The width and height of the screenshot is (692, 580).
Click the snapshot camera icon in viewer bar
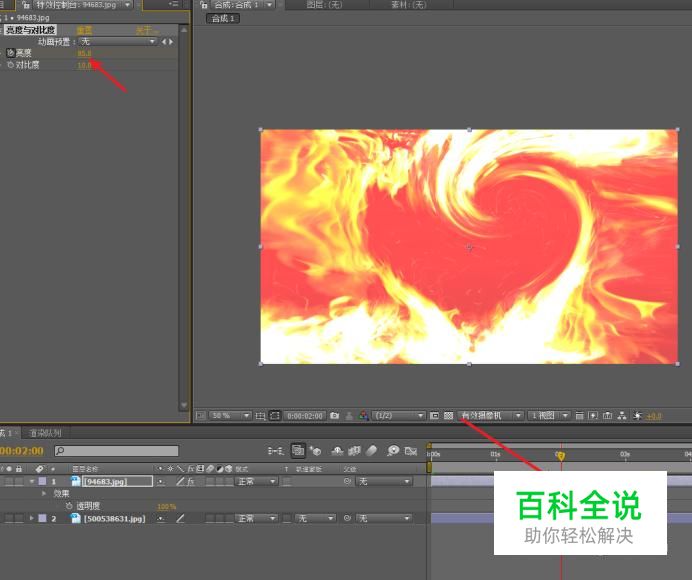335,415
